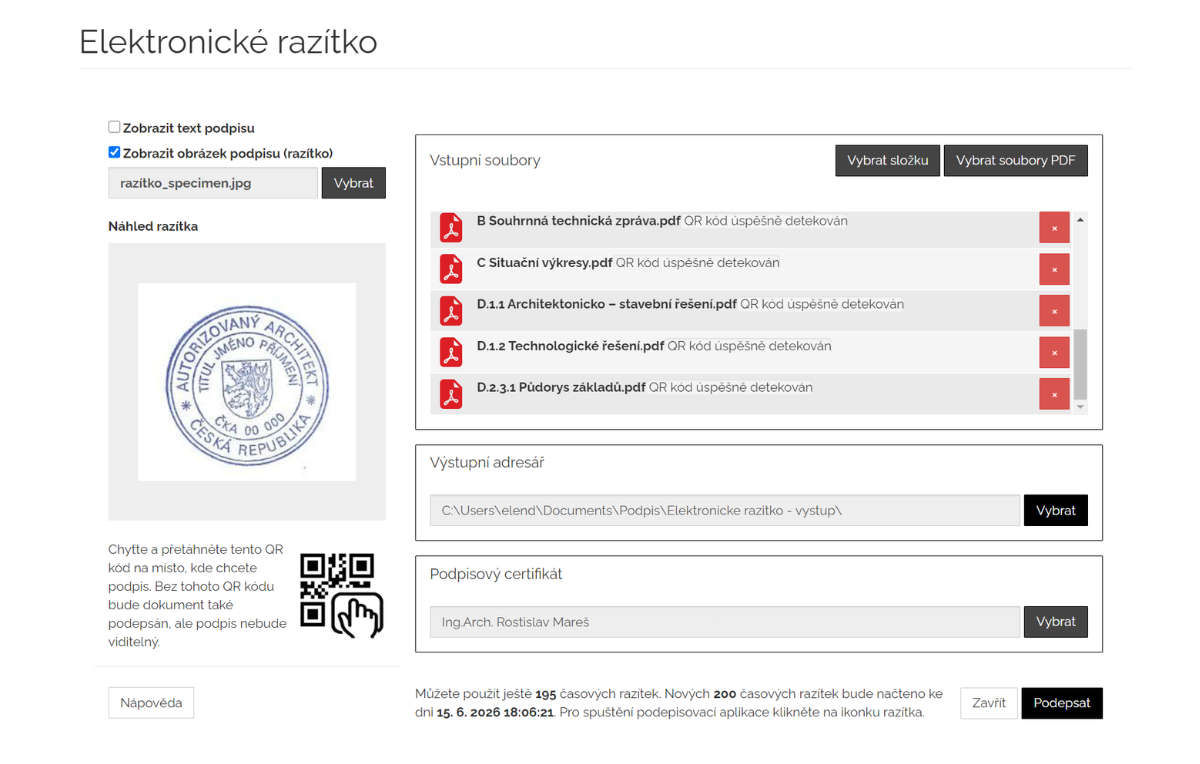1200x764 pixels.
Task: Select D.2.3.1 Půdorys základů.pdf file name
Action: pyautogui.click(x=561, y=387)
